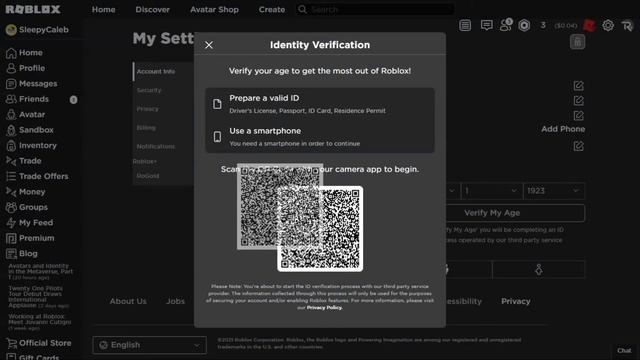Screen dimensions: 640x360
Task: Open the settings gear icon
Action: pos(608,25)
